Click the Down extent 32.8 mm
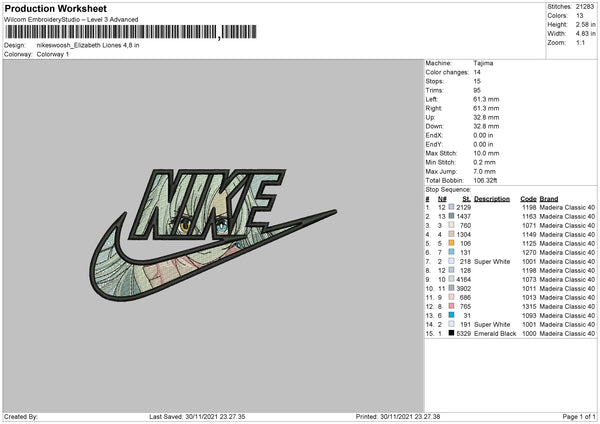This screenshot has height=424, width=600. pos(486,126)
